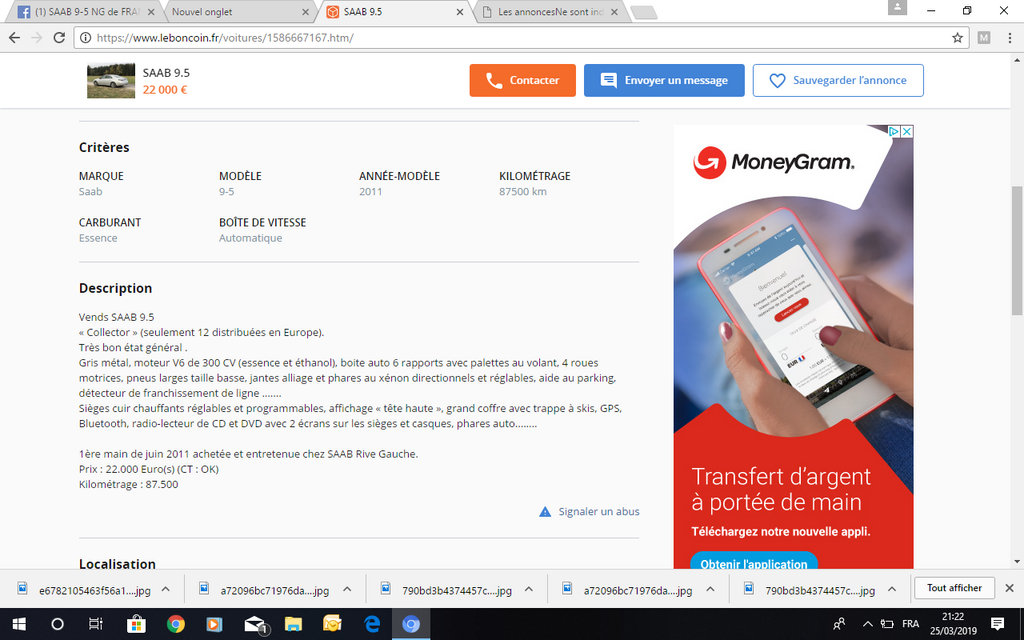This screenshot has width=1024, height=640.
Task: Open the SAAB car thumbnail photo
Action: pyautogui.click(x=111, y=80)
